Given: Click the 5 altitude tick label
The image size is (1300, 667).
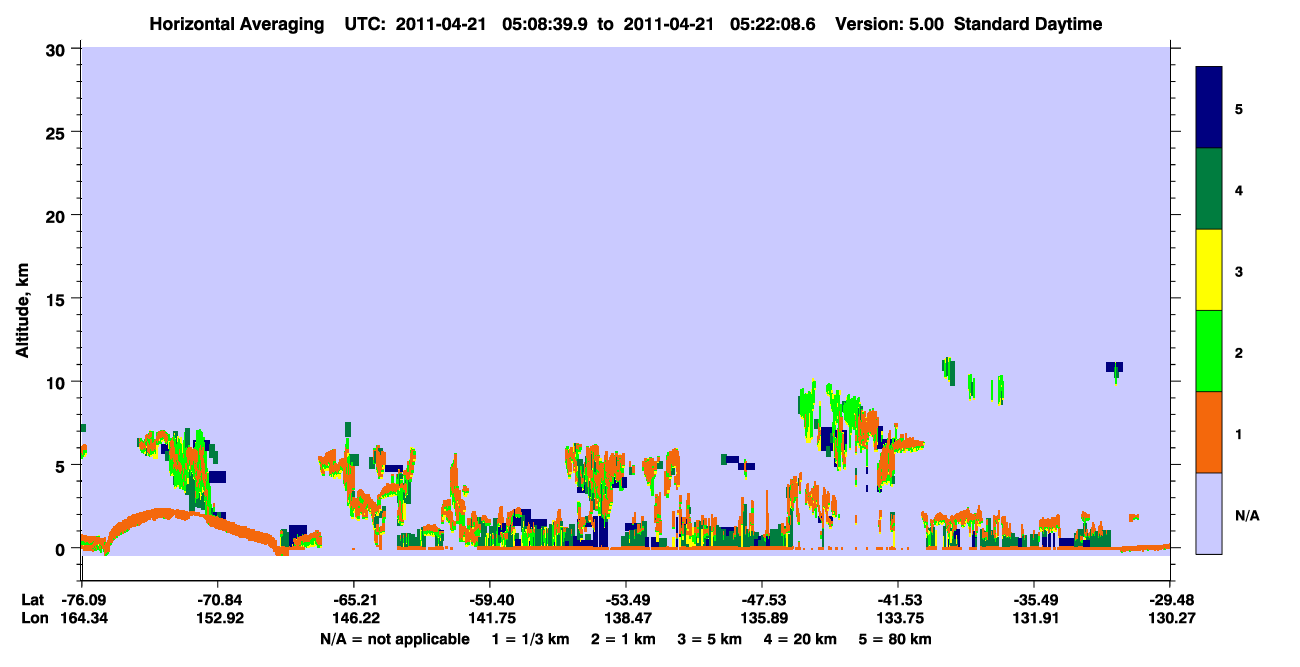Looking at the screenshot, I should (x=62, y=466).
